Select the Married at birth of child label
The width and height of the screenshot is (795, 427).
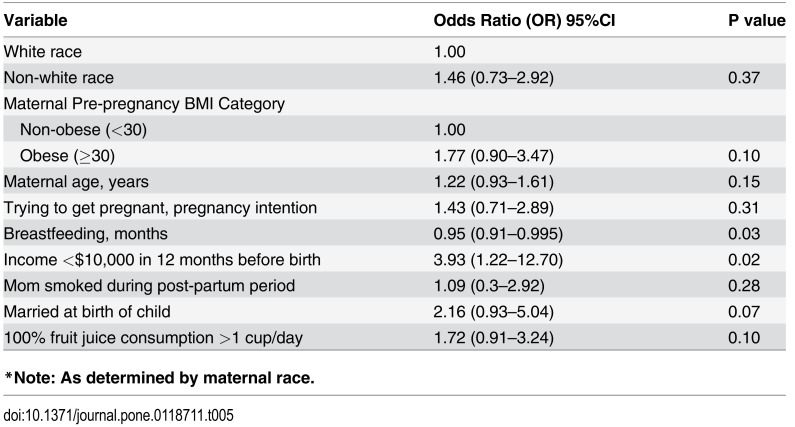[87, 312]
